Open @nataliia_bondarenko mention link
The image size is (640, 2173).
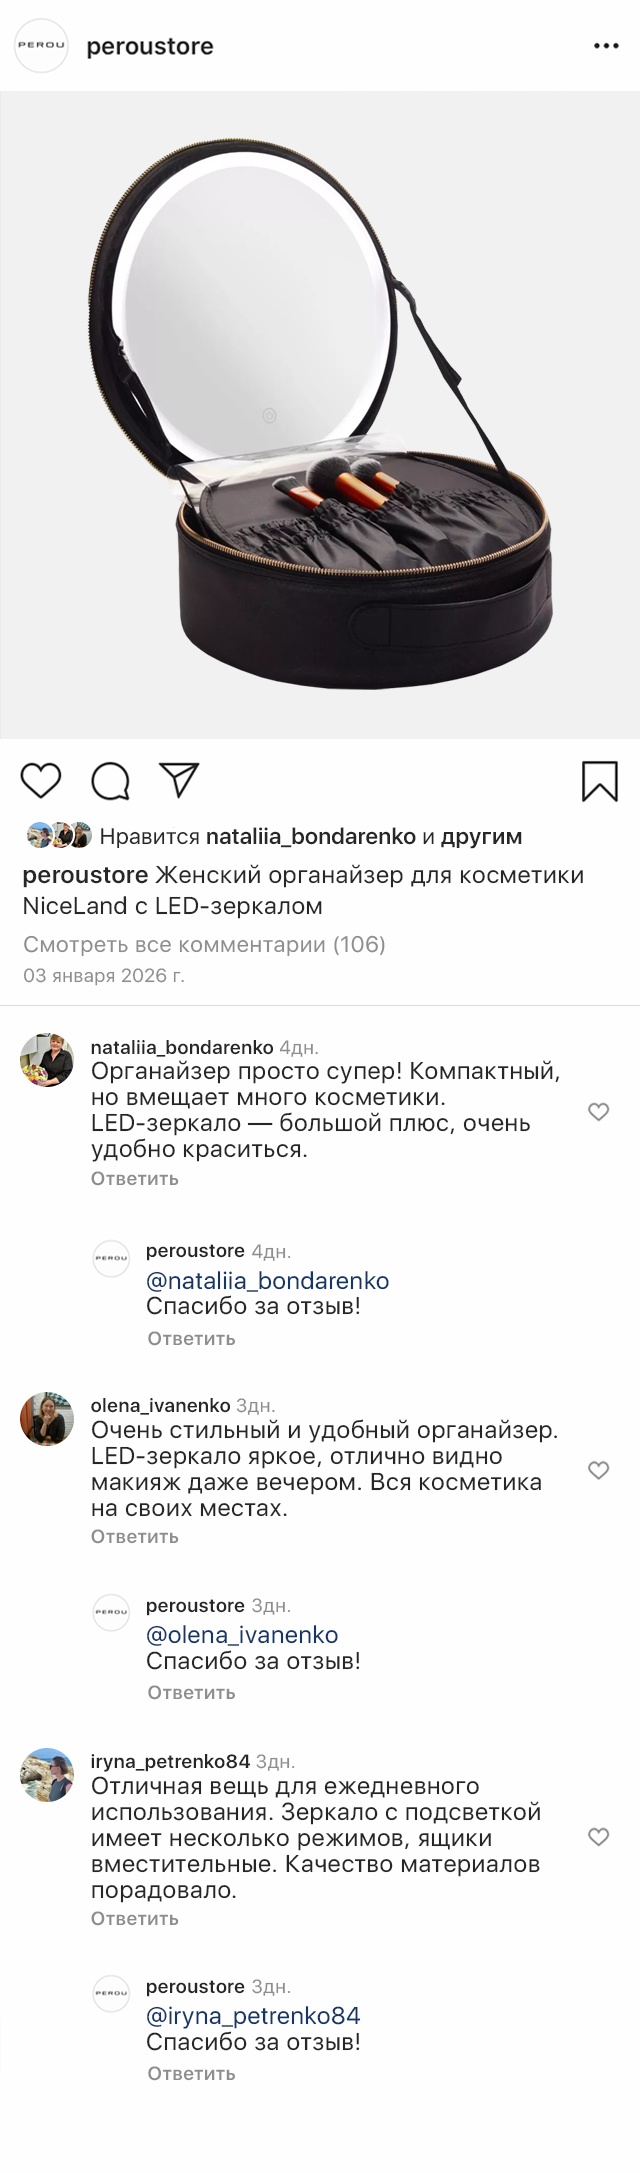click(268, 1280)
